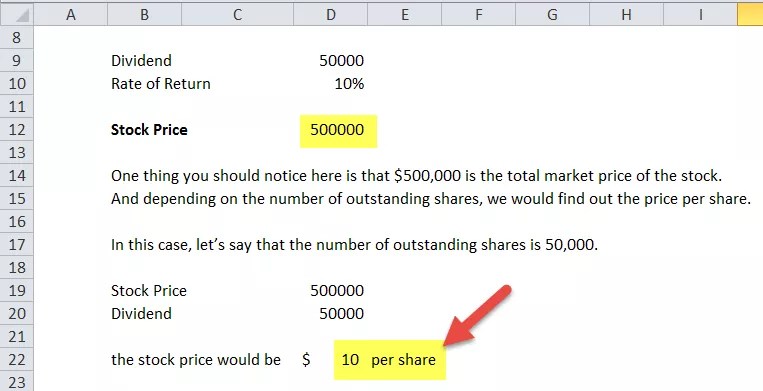Select the Dividend value 50000 in row 9
This screenshot has height=391, width=763.
pyautogui.click(x=342, y=60)
